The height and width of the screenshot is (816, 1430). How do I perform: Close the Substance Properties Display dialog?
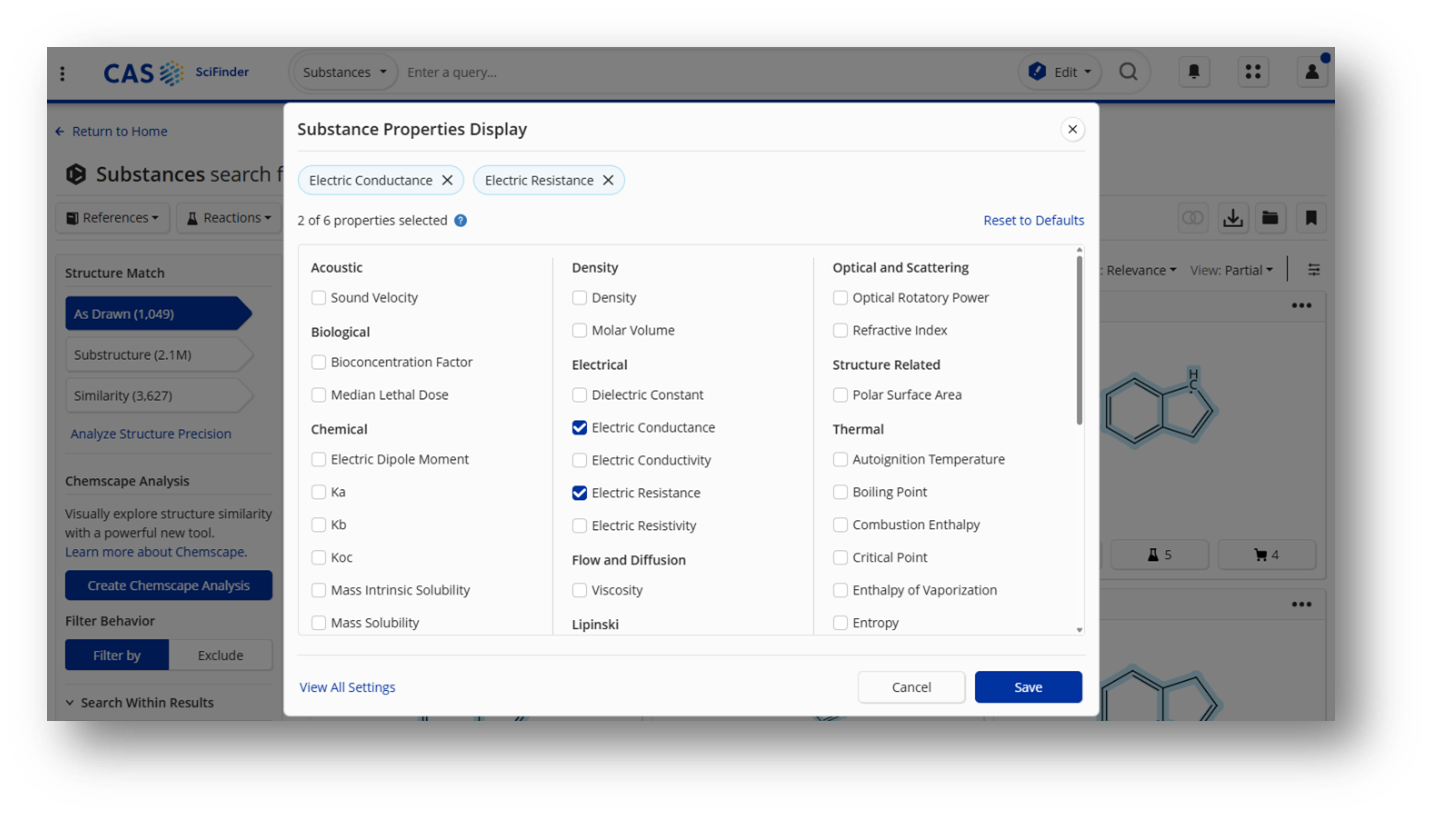tap(1072, 129)
